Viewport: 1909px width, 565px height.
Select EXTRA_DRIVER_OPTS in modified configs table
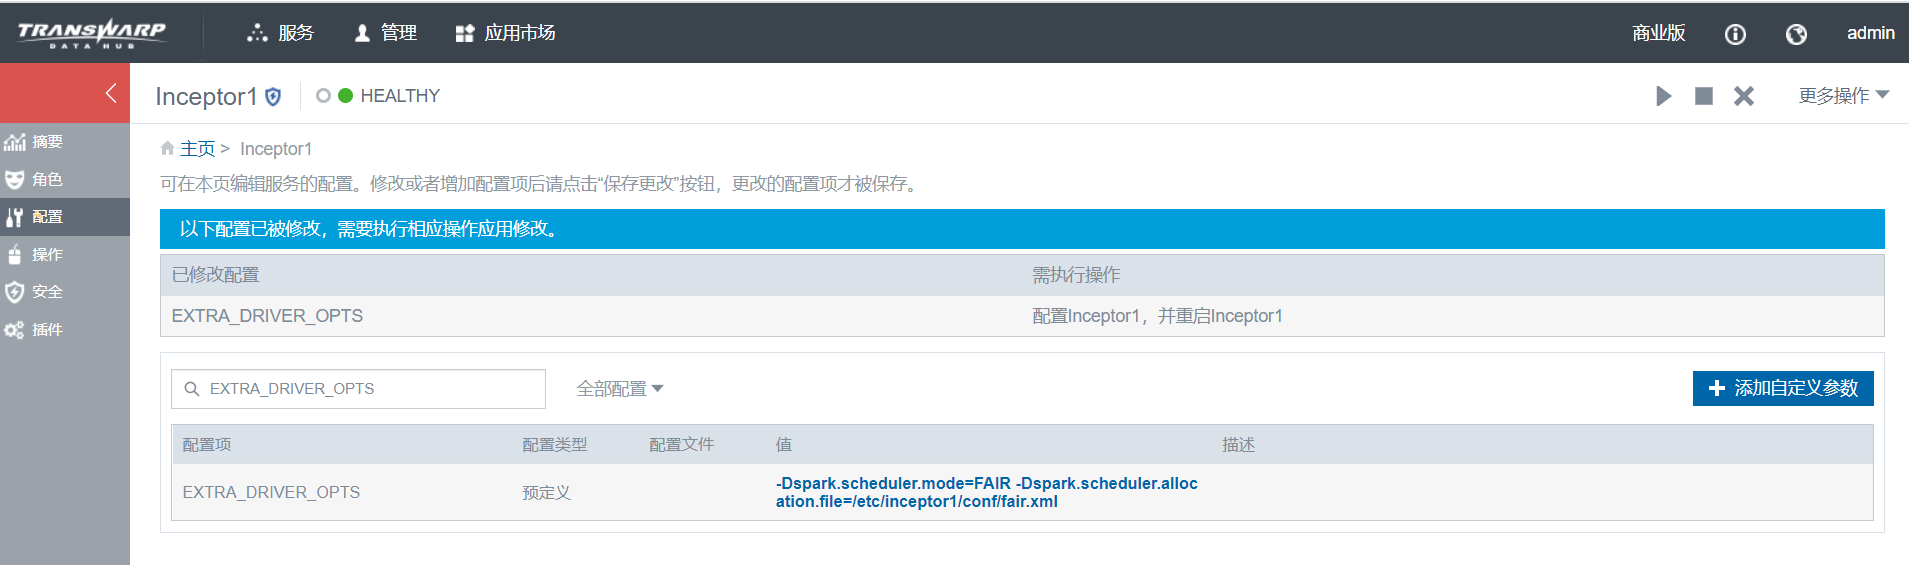point(267,316)
